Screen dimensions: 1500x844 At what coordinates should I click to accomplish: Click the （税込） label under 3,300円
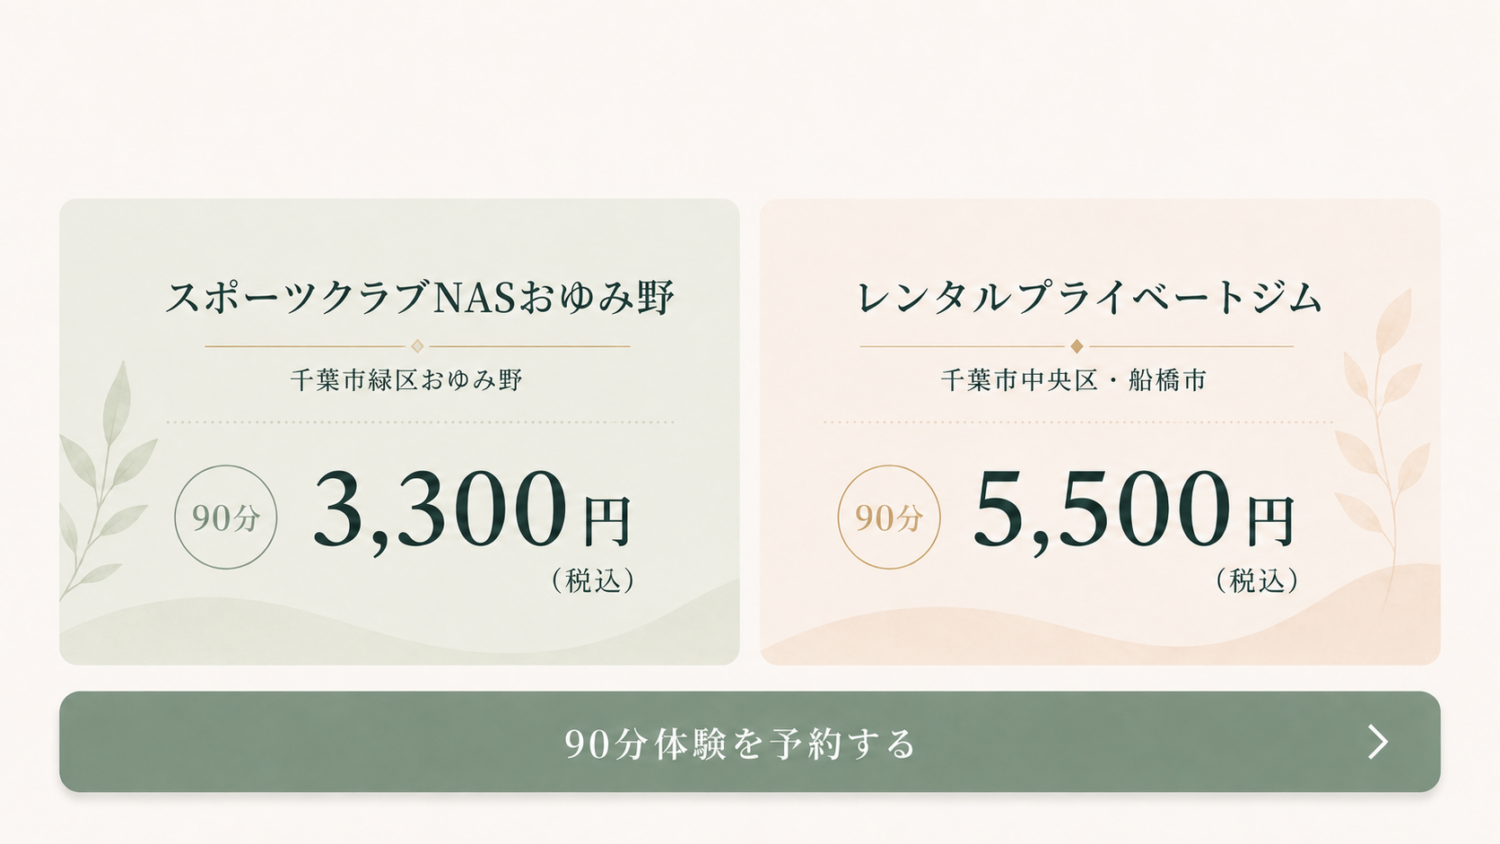(x=593, y=581)
